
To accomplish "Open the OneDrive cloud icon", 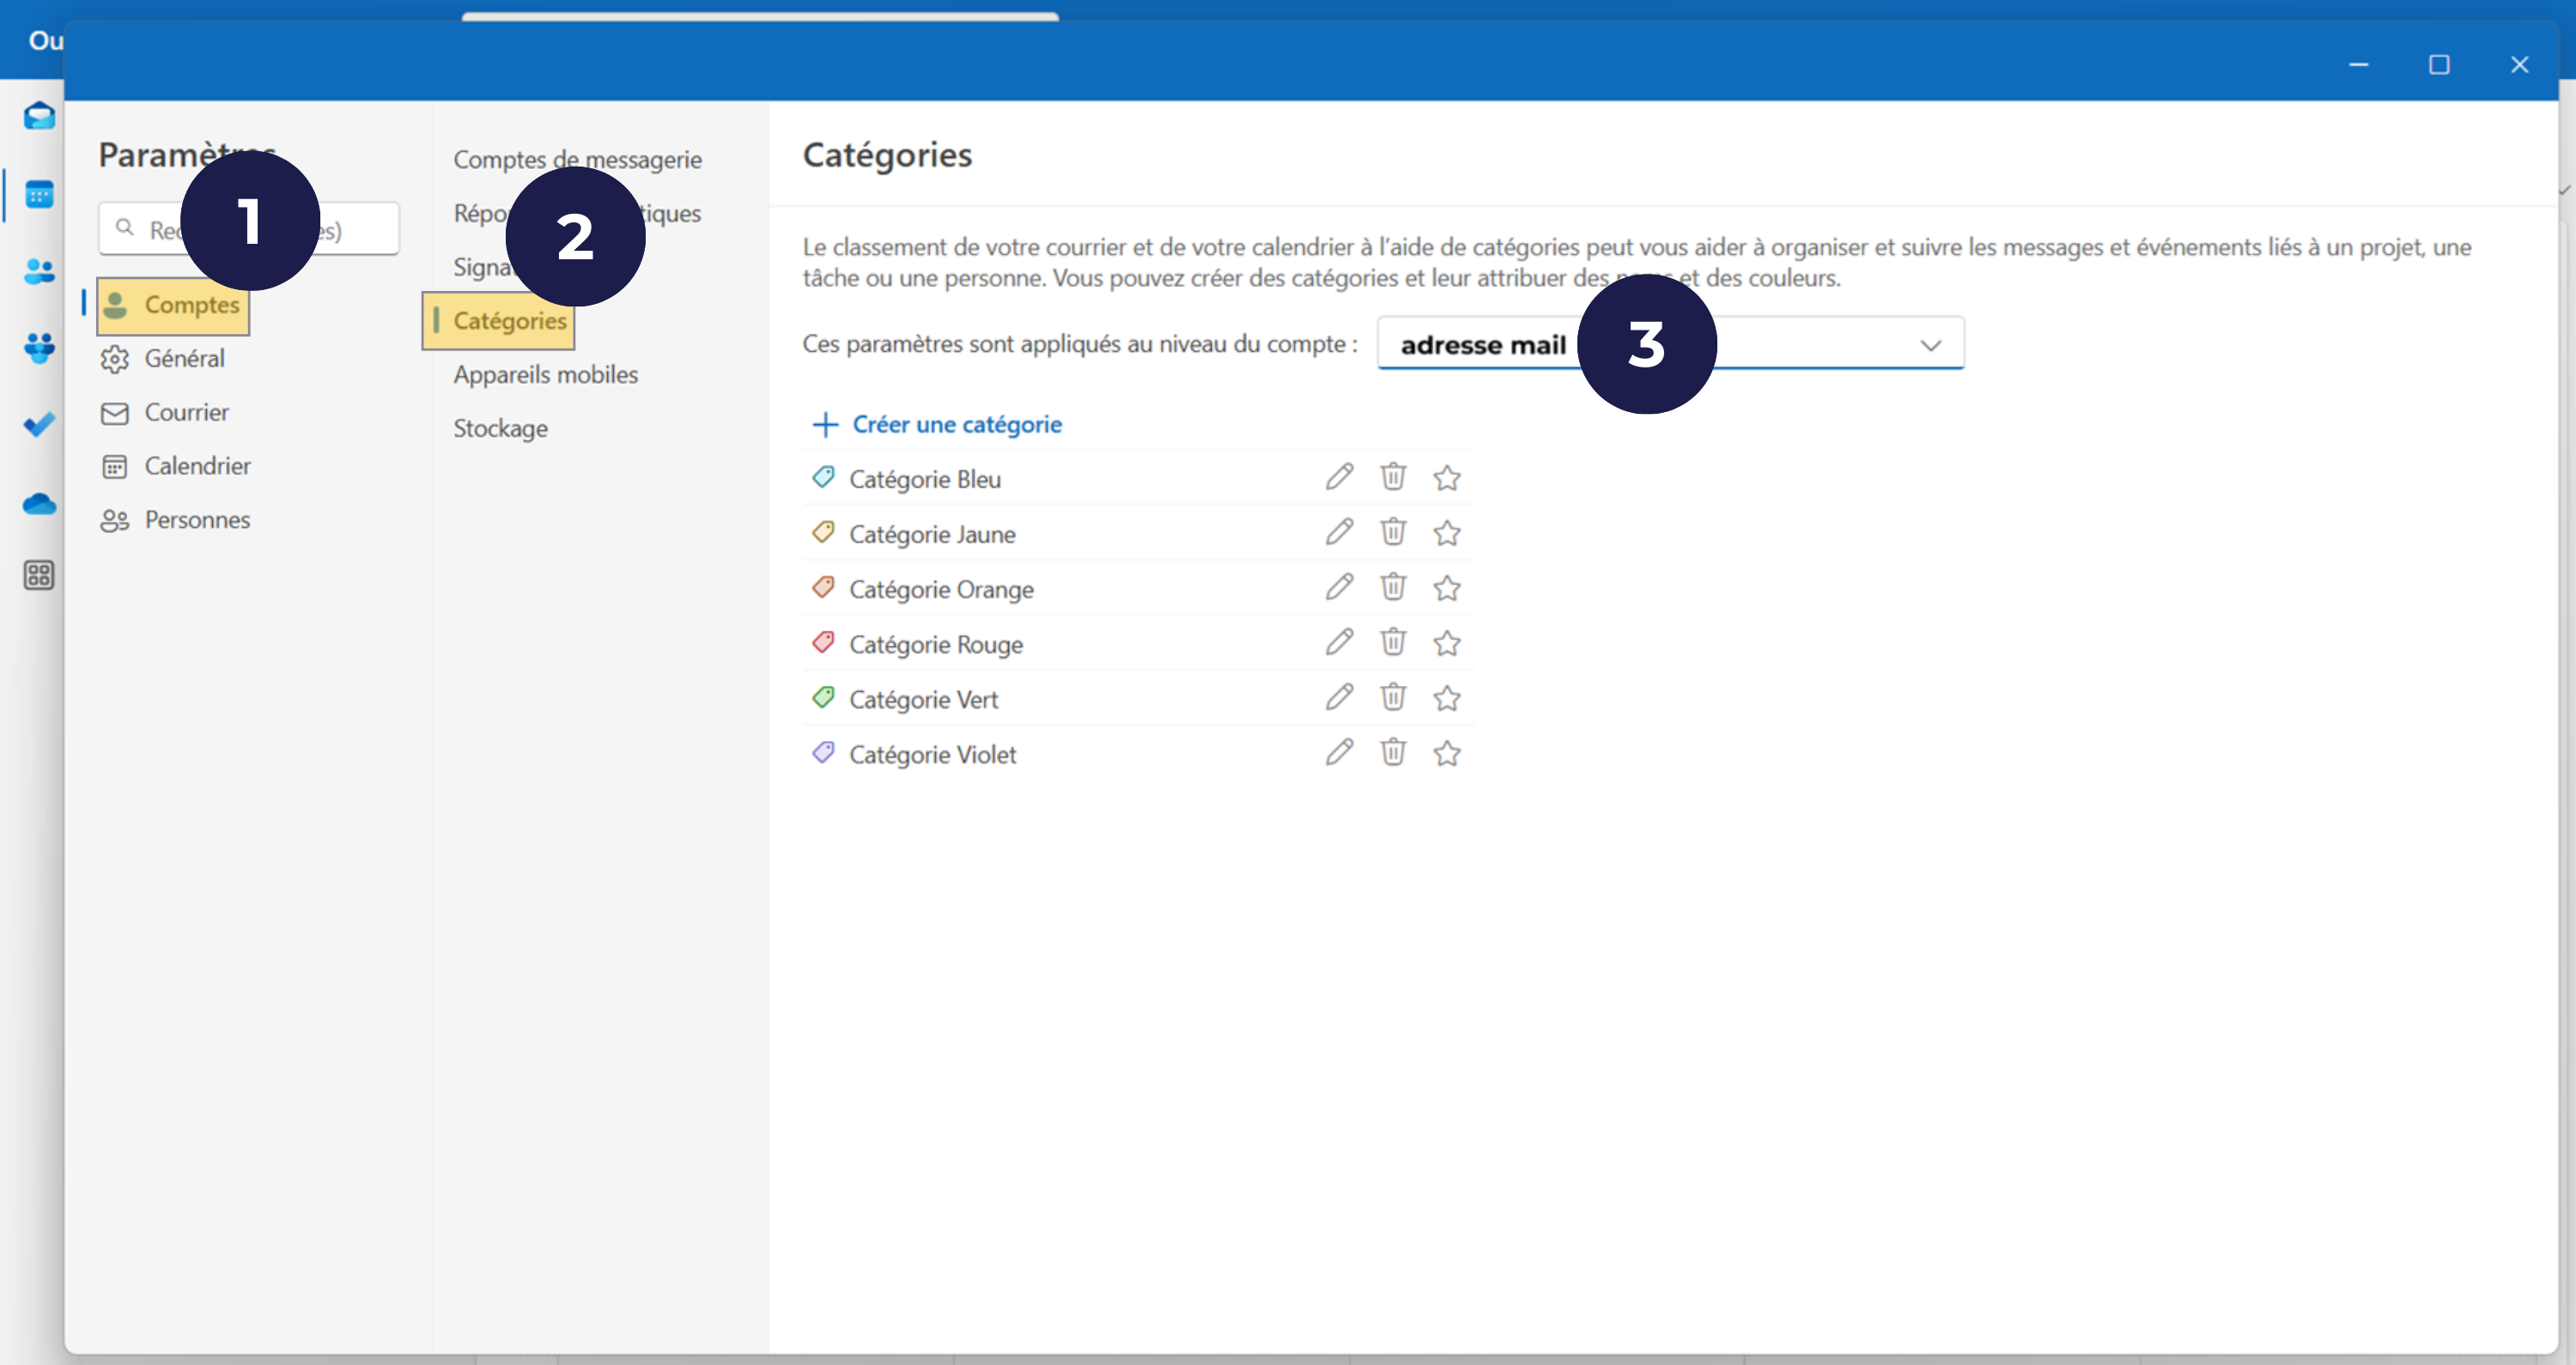I will pos(39,504).
